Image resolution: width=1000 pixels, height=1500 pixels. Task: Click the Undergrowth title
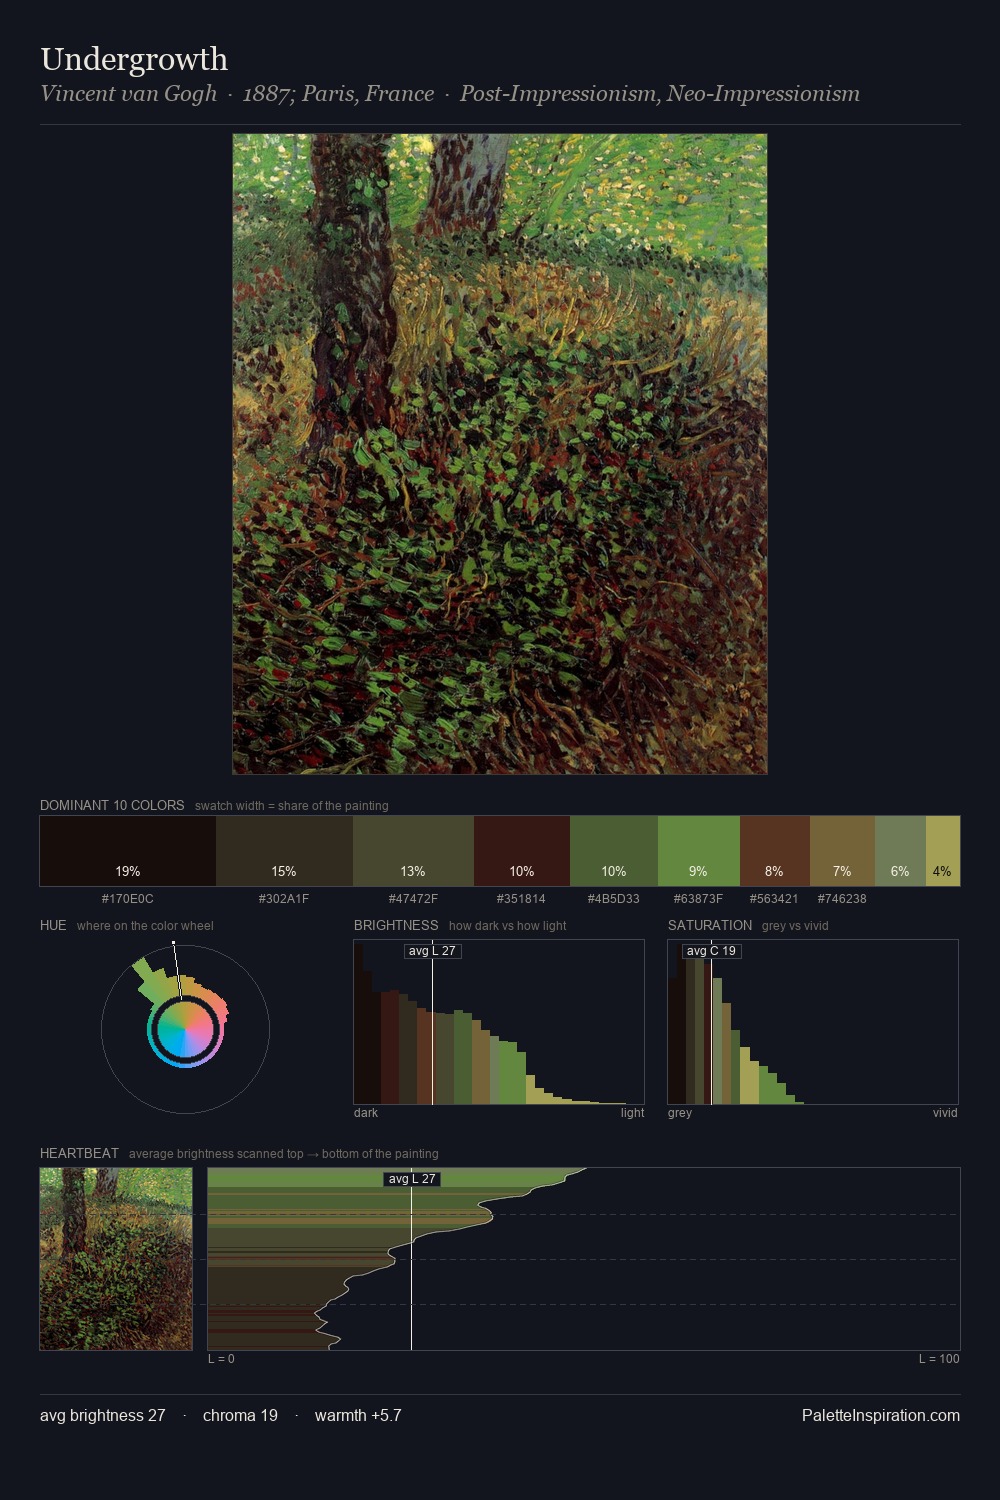(x=134, y=60)
